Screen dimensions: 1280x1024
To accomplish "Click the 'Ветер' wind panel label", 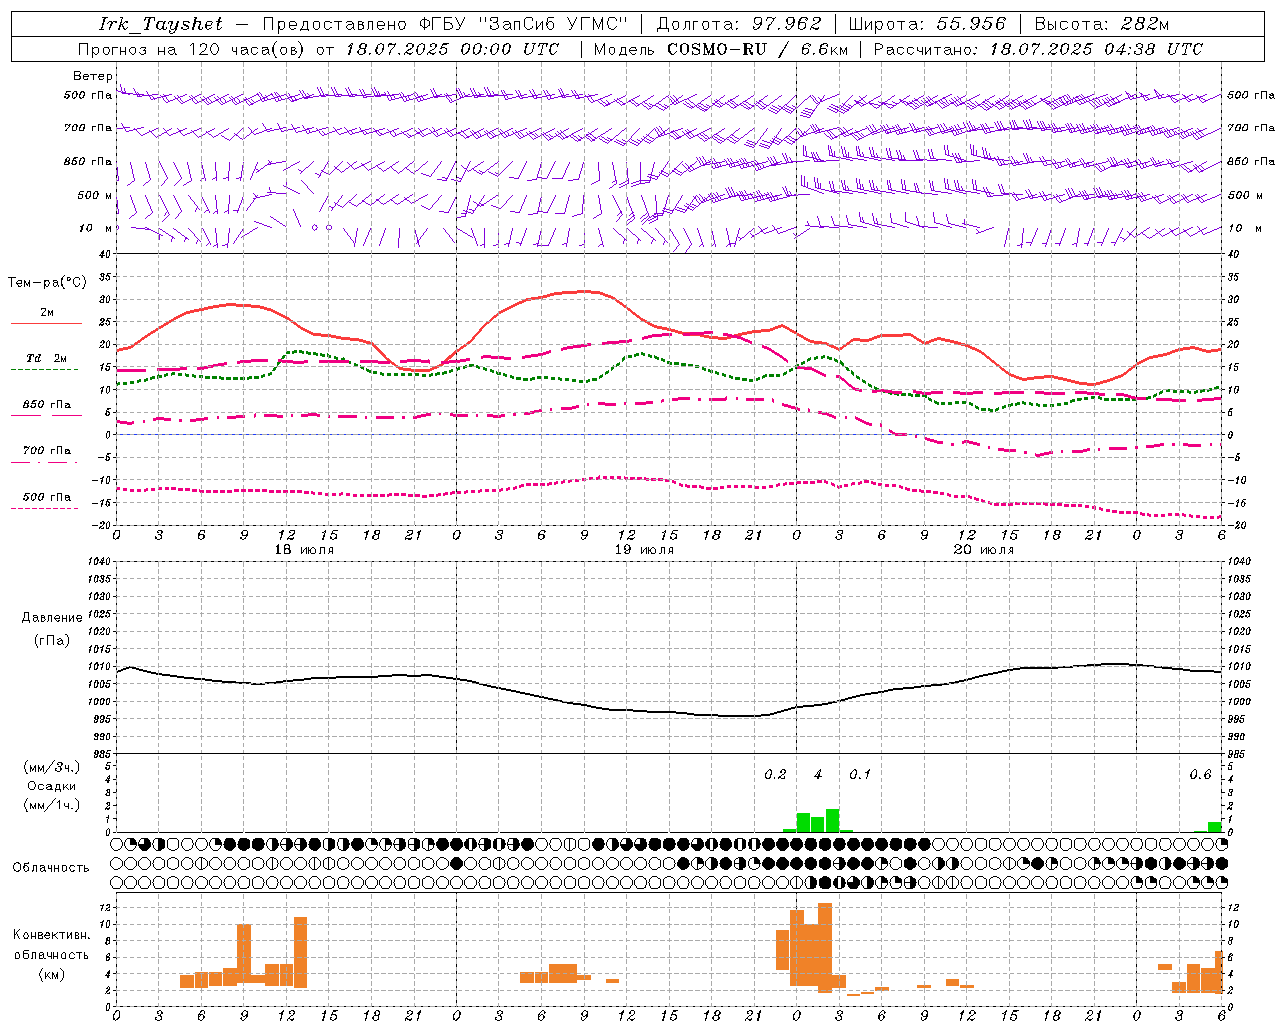I will pyautogui.click(x=92, y=76).
